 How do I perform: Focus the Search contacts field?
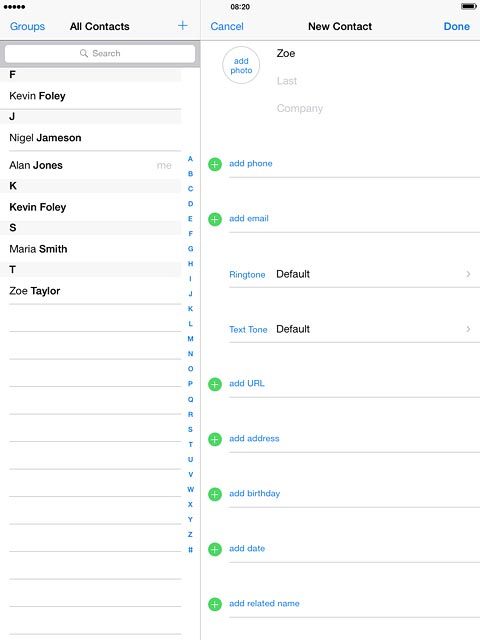[x=100, y=53]
